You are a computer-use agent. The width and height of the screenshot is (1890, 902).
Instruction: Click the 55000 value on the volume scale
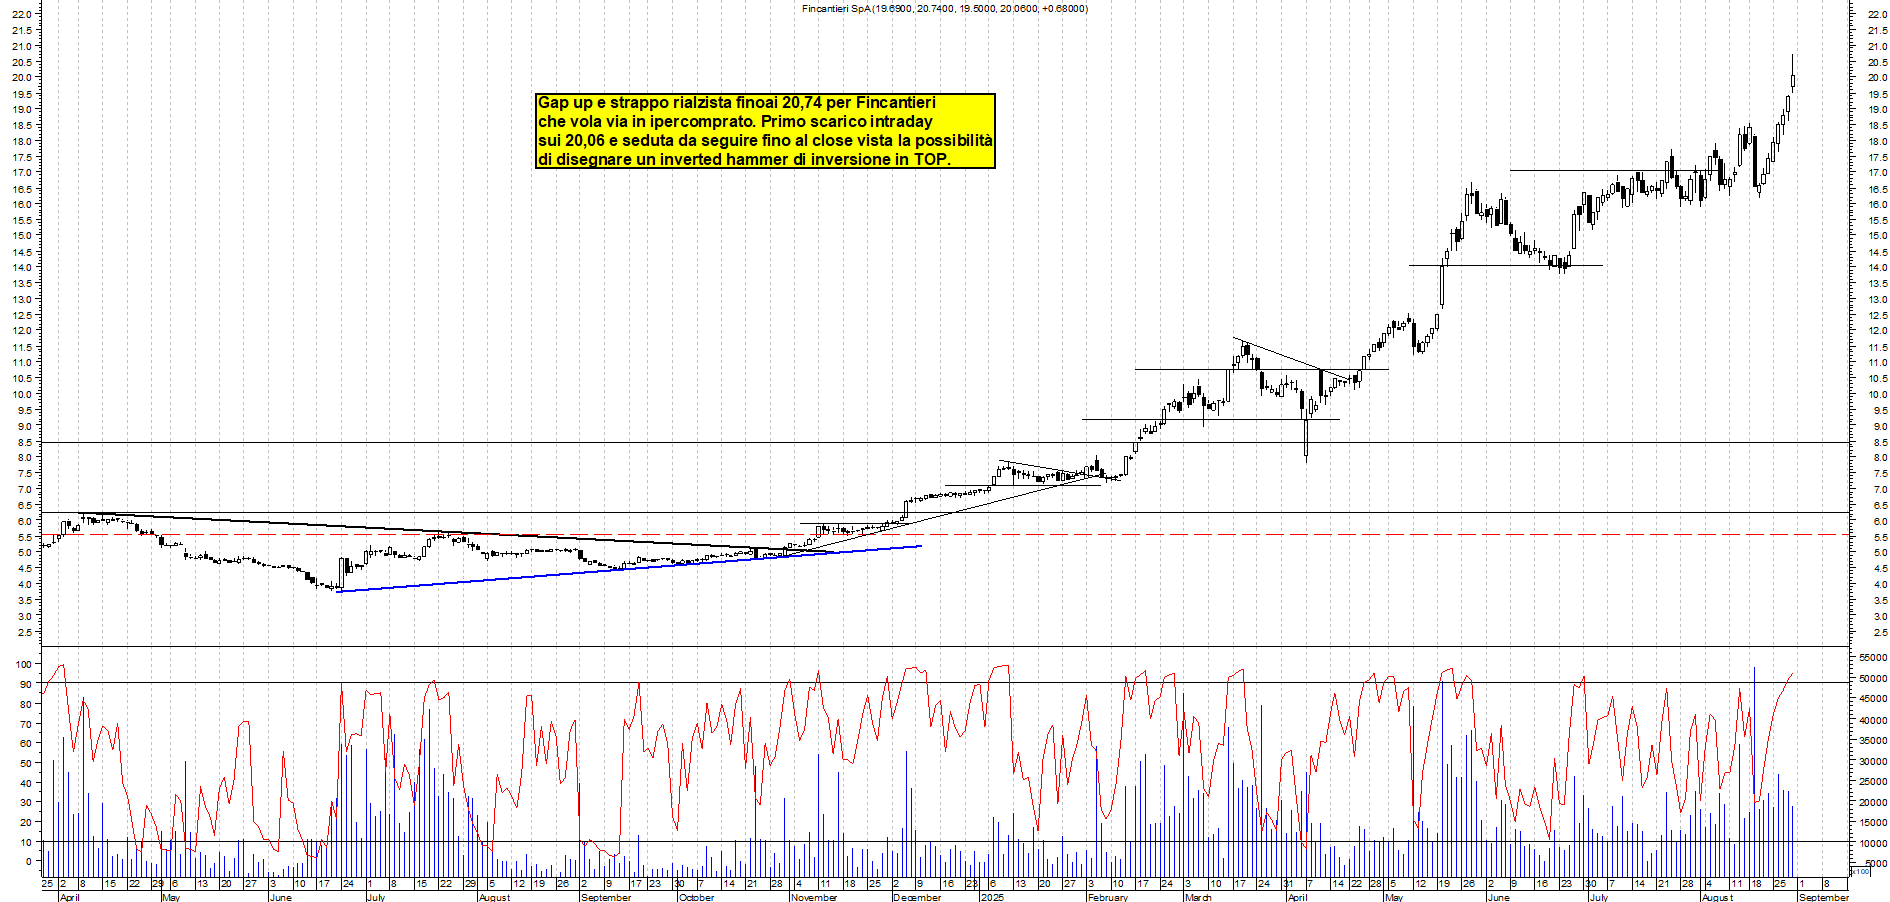[x=1873, y=658]
